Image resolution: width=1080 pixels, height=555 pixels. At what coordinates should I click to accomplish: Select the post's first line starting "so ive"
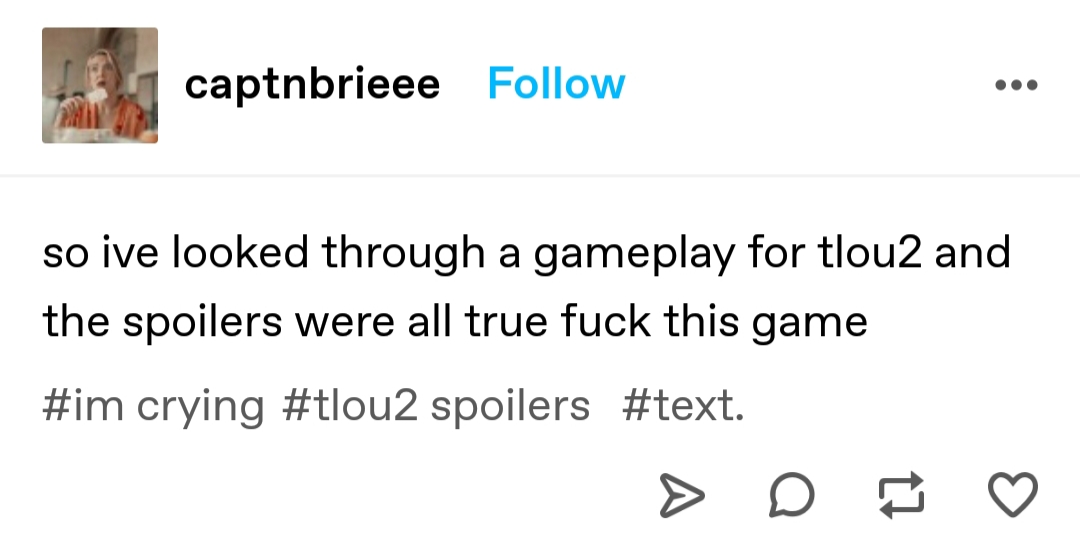(526, 253)
